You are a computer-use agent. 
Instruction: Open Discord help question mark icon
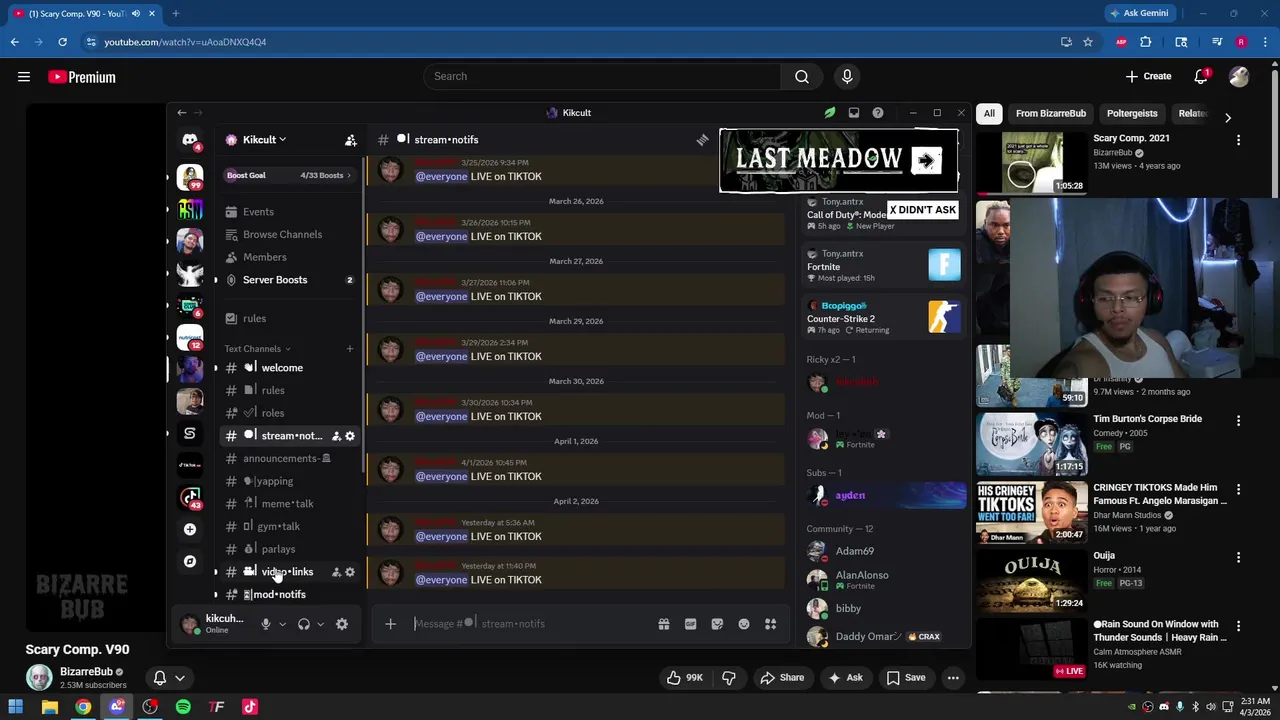click(878, 113)
